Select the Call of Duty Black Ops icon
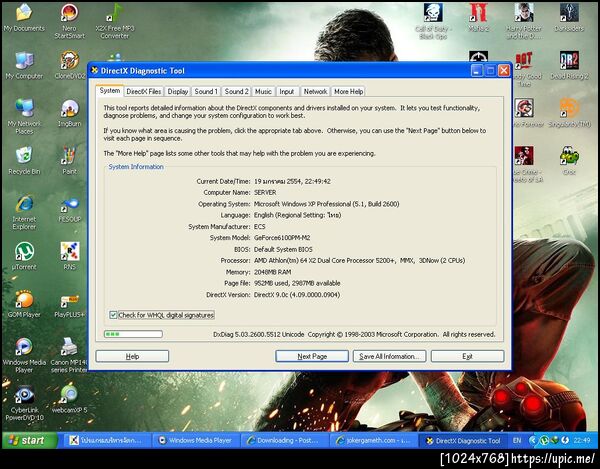600x469 pixels. 433,21
